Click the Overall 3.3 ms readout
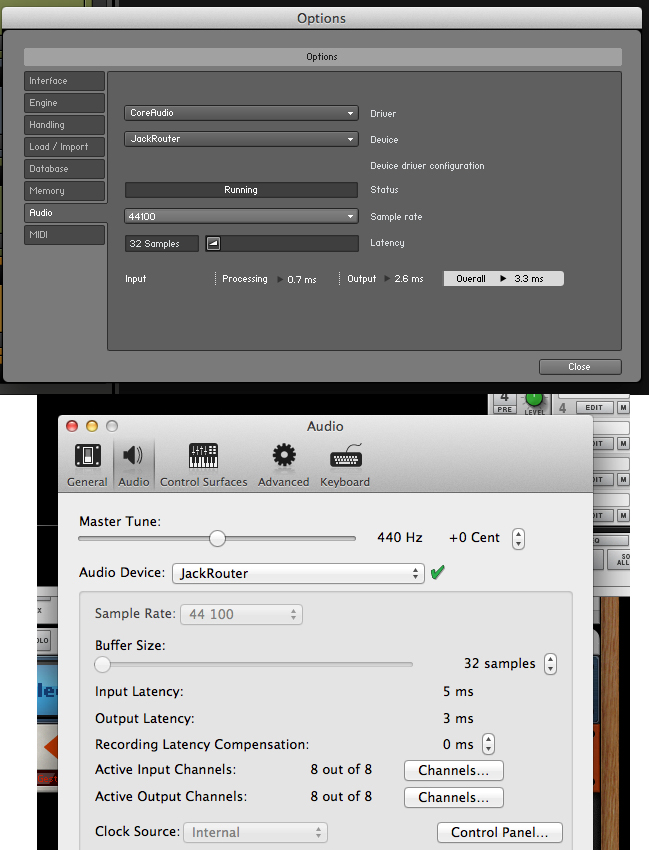The height and width of the screenshot is (850, 649). tap(504, 279)
